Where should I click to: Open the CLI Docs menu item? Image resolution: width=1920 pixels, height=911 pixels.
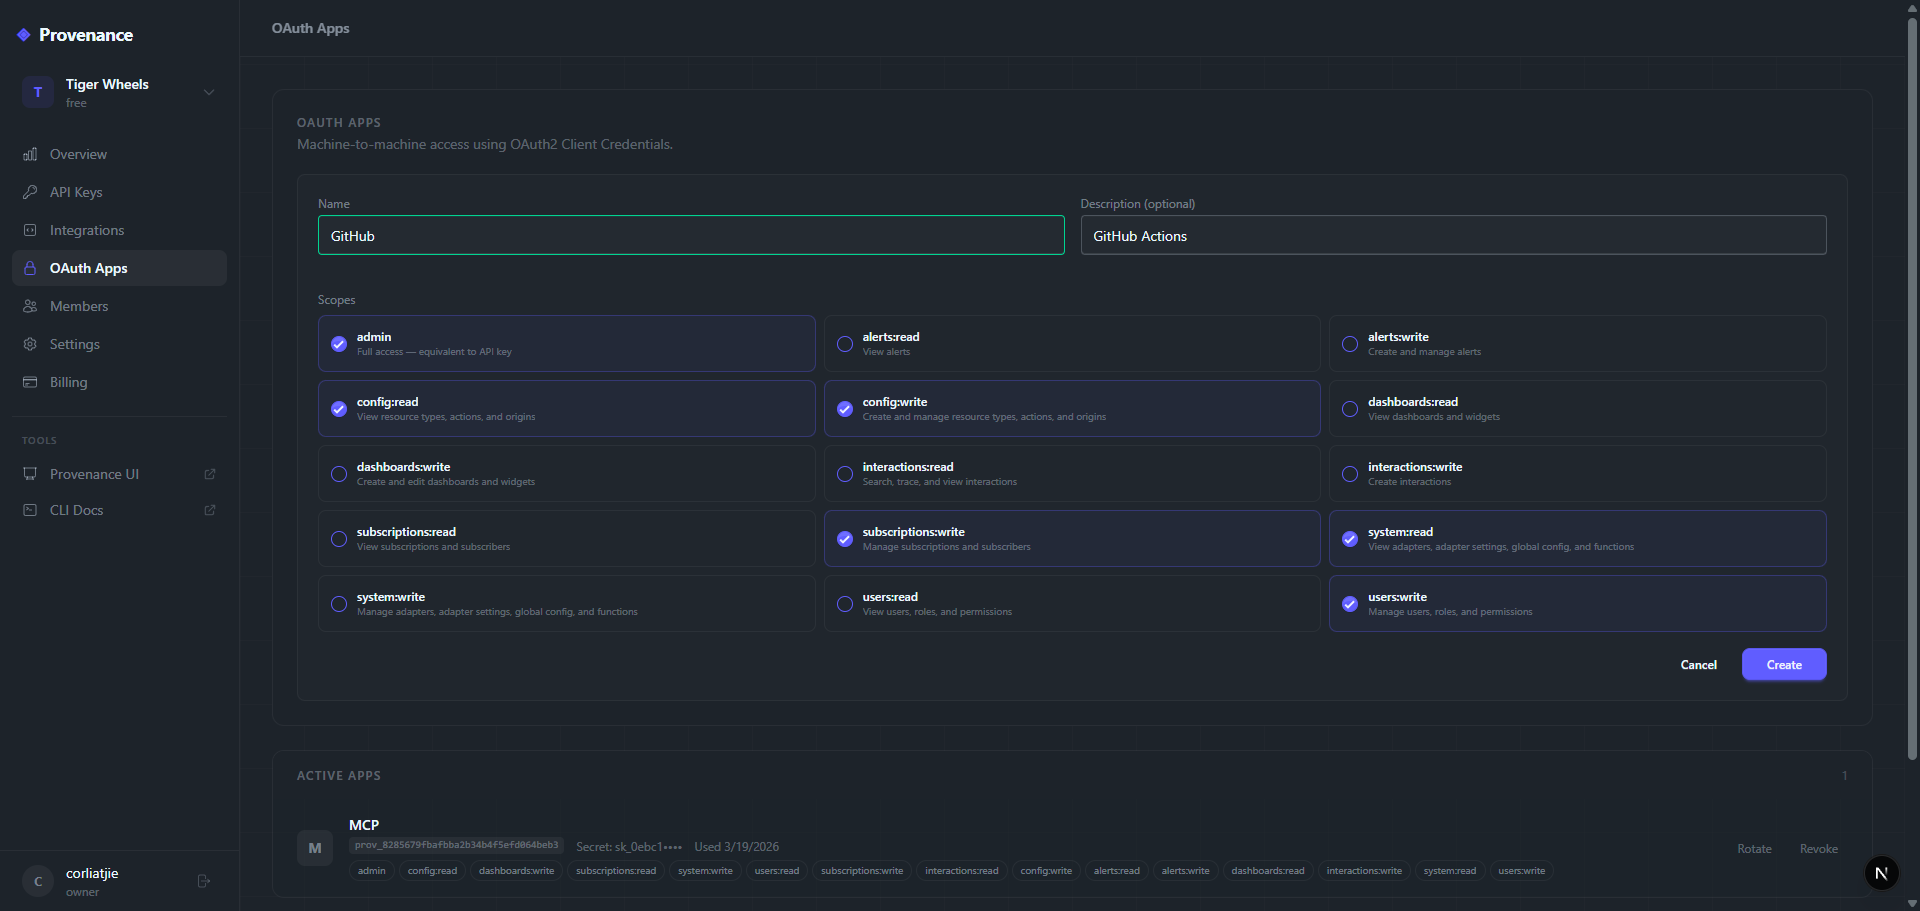(x=77, y=510)
